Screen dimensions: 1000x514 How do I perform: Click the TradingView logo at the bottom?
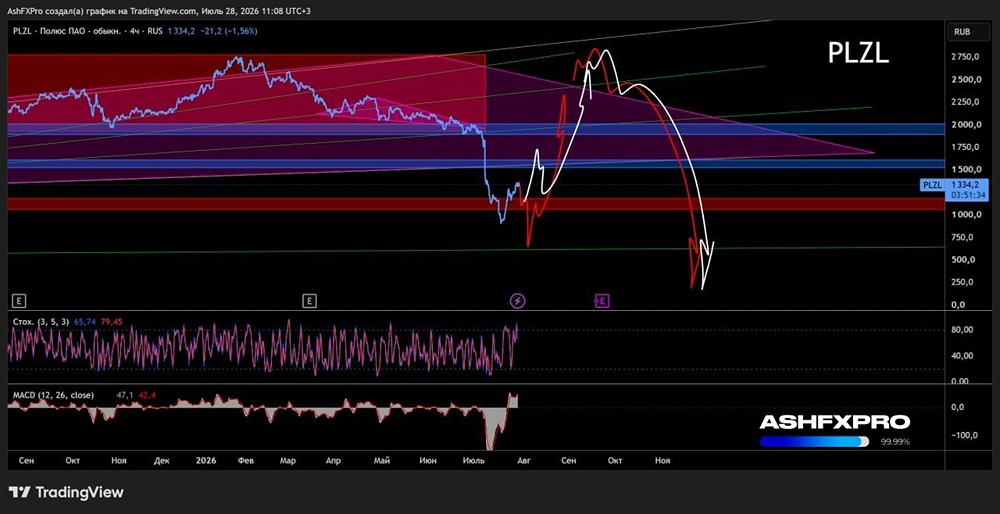click(x=66, y=492)
